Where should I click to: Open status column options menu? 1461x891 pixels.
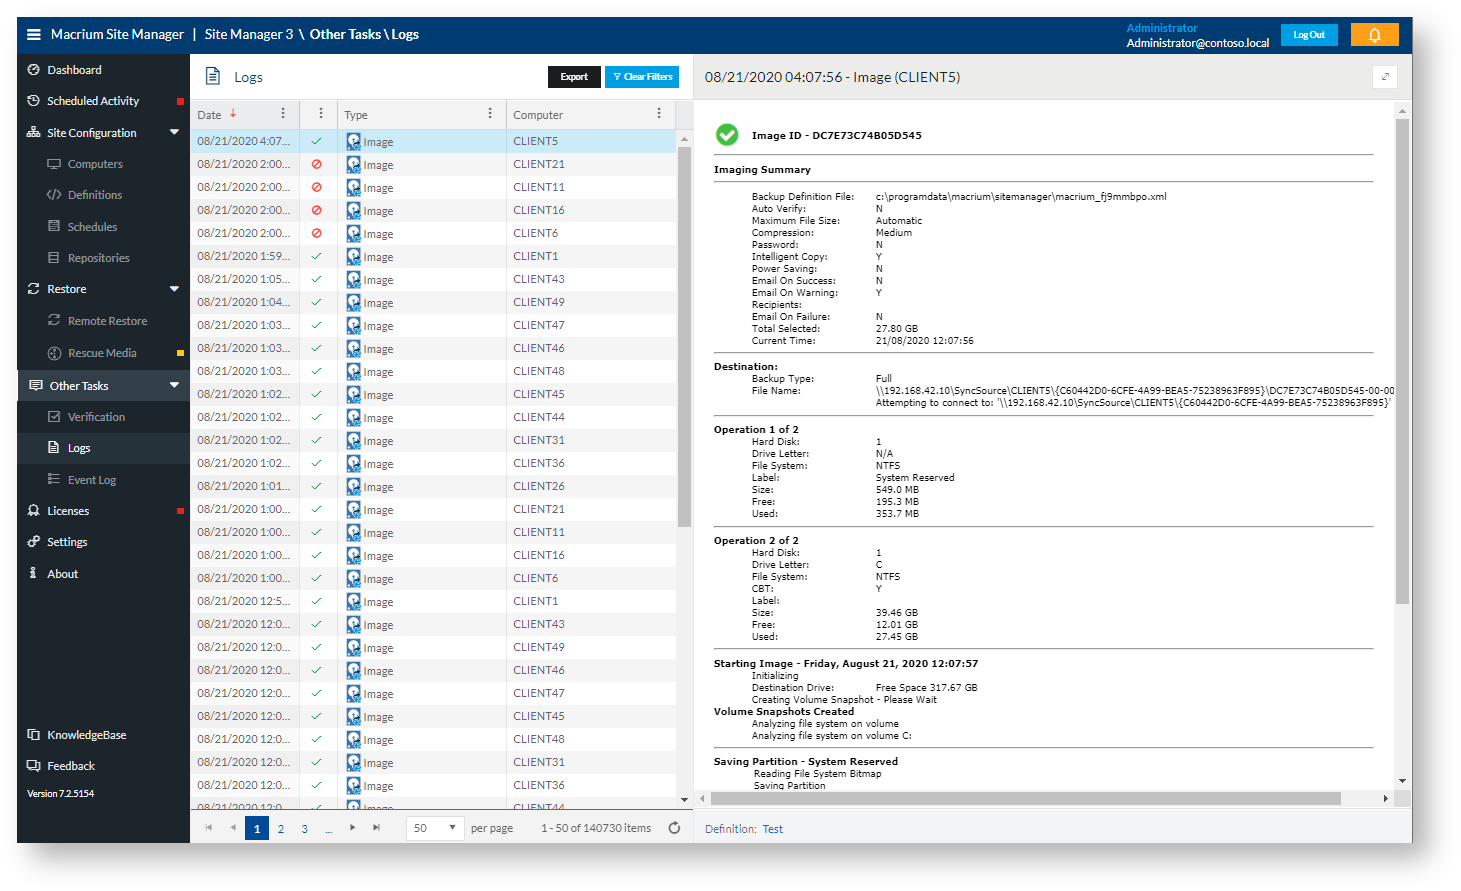point(320,114)
